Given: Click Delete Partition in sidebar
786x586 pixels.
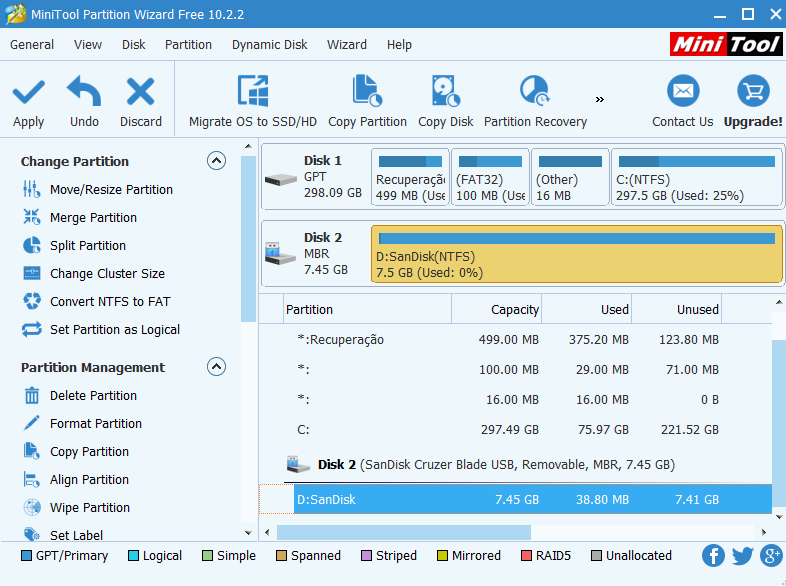Looking at the screenshot, I should 80,396.
